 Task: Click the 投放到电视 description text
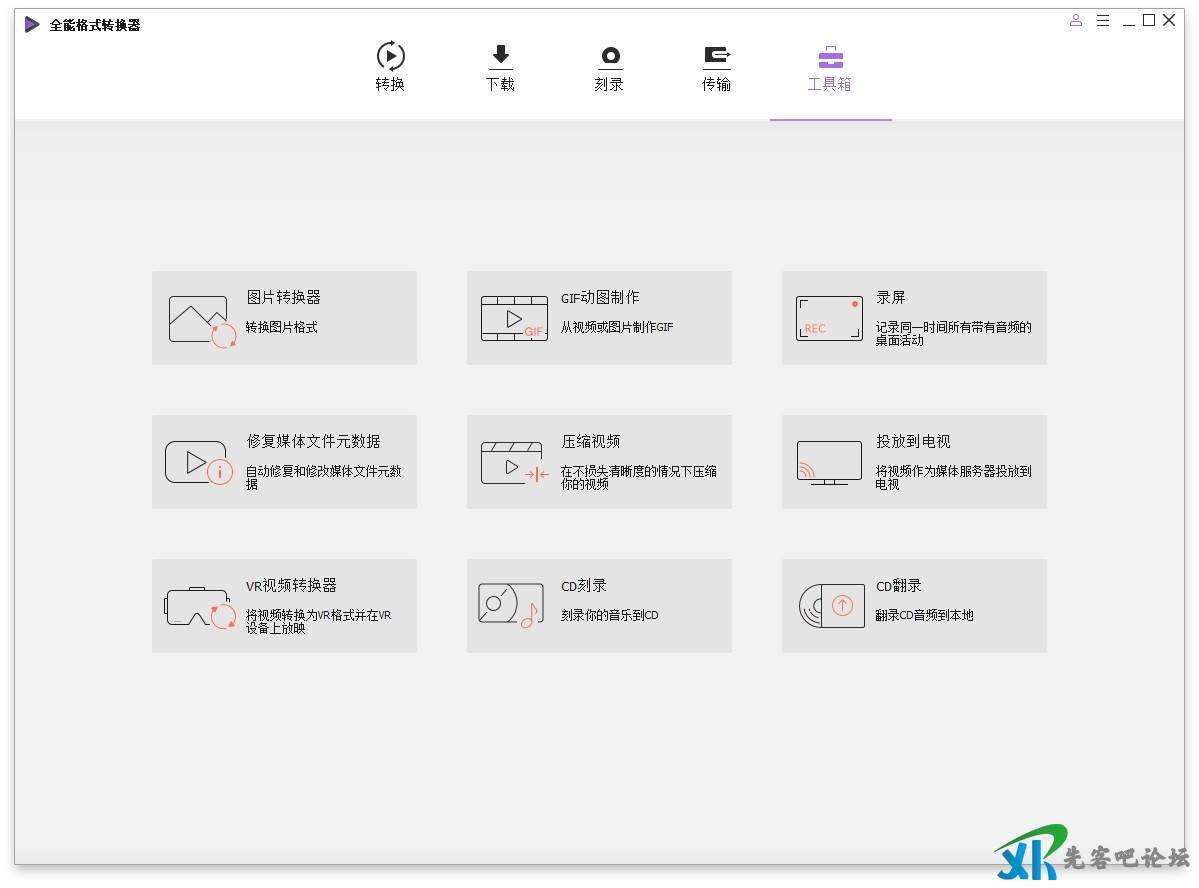953,477
